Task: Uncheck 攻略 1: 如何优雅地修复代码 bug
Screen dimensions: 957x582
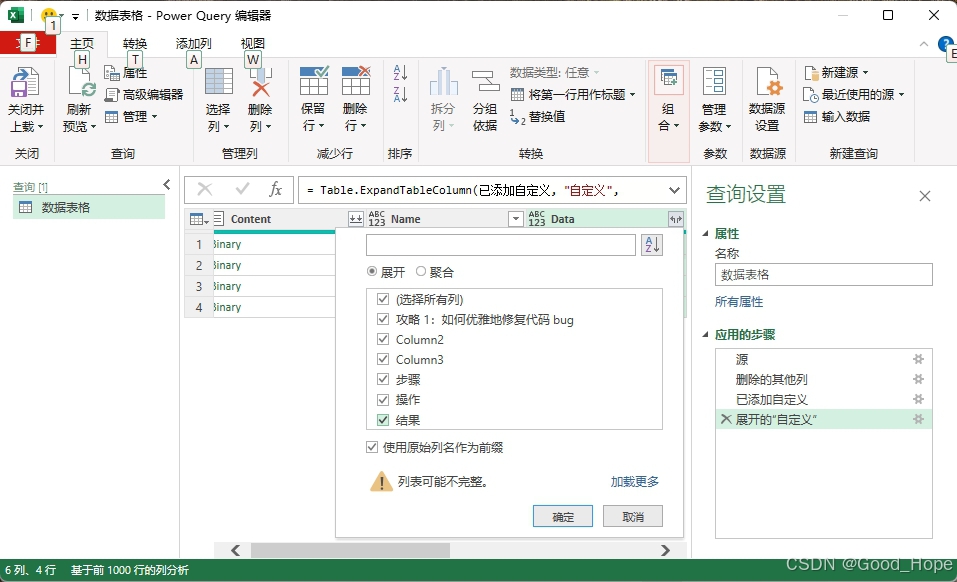Action: pyautogui.click(x=383, y=319)
